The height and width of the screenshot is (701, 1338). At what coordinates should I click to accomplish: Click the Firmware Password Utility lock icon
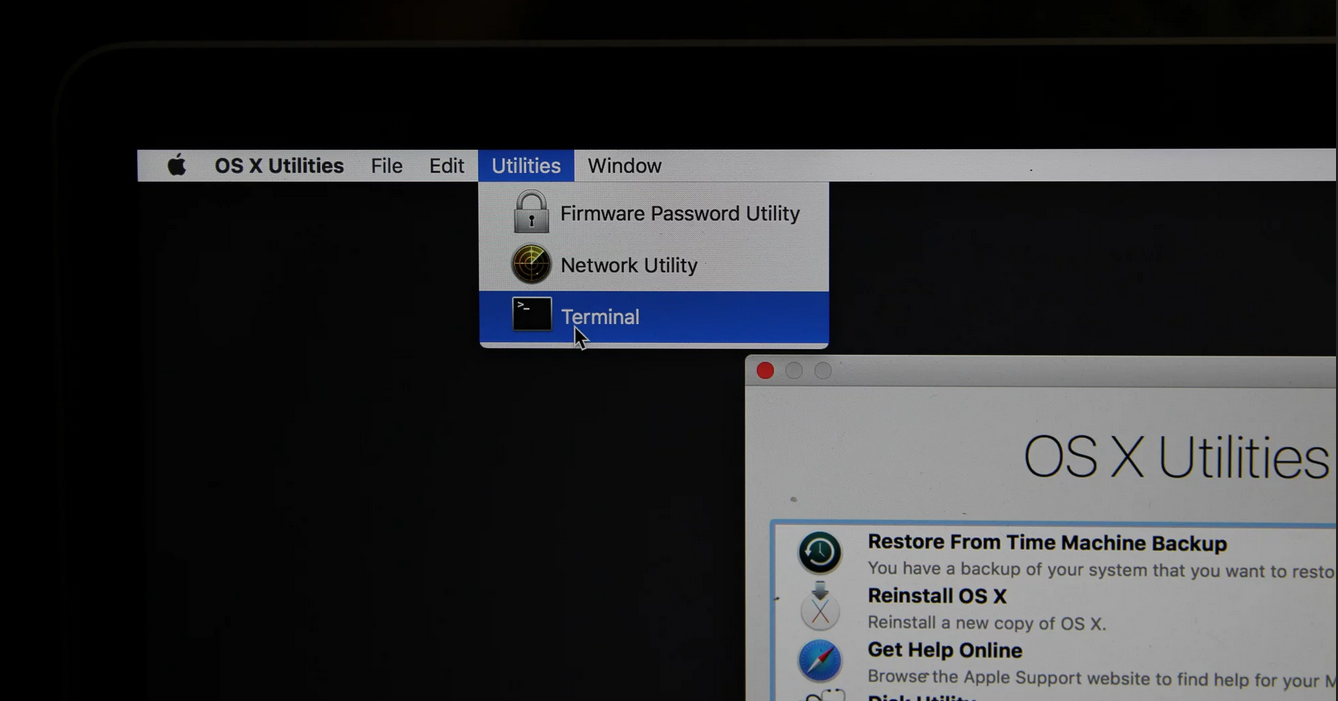(530, 211)
